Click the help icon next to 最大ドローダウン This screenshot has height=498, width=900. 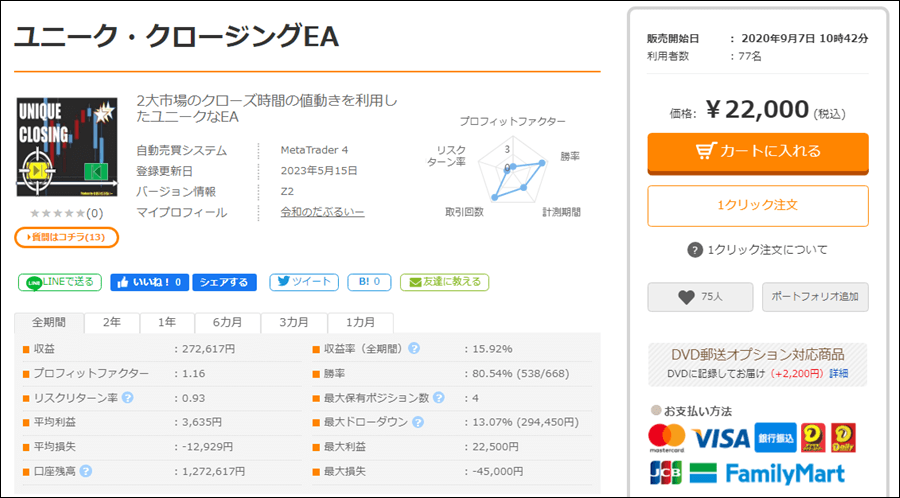click(414, 422)
